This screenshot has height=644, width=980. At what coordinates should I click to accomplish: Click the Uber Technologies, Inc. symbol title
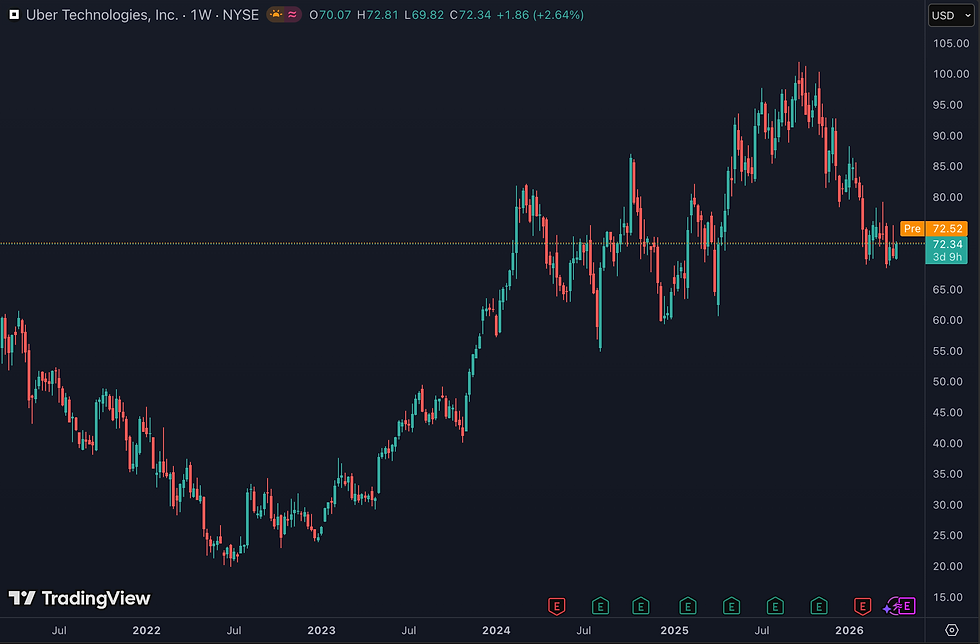click(x=102, y=14)
